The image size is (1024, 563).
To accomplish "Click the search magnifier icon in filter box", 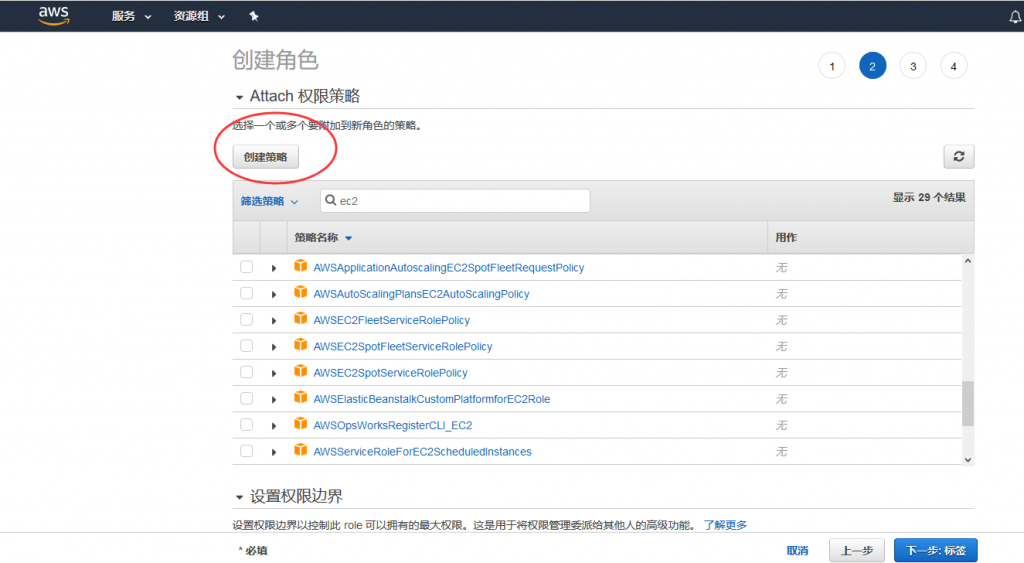I will pyautogui.click(x=331, y=201).
